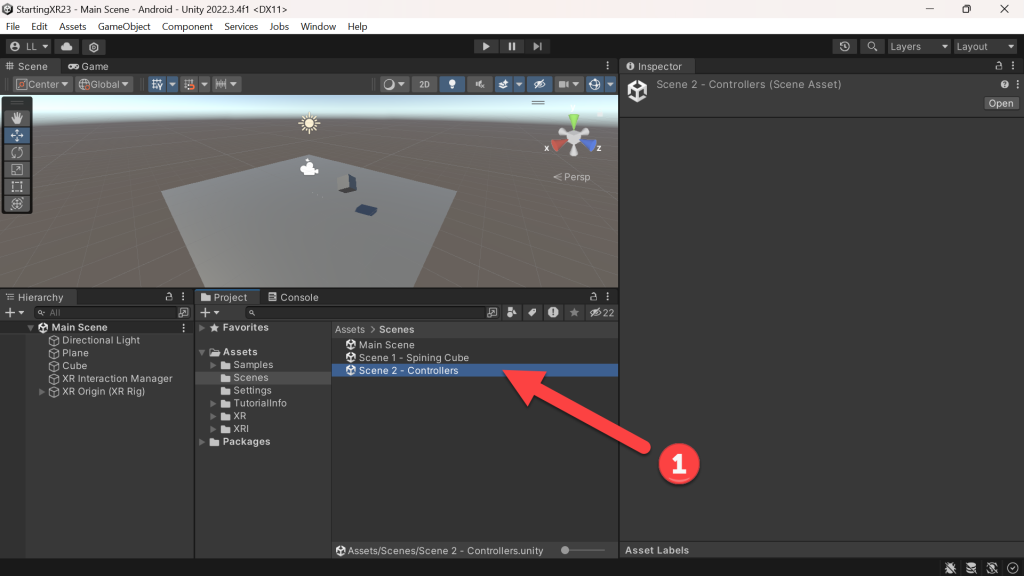Image resolution: width=1024 pixels, height=576 pixels.
Task: Open the Main Scene context menu
Action: click(x=184, y=327)
